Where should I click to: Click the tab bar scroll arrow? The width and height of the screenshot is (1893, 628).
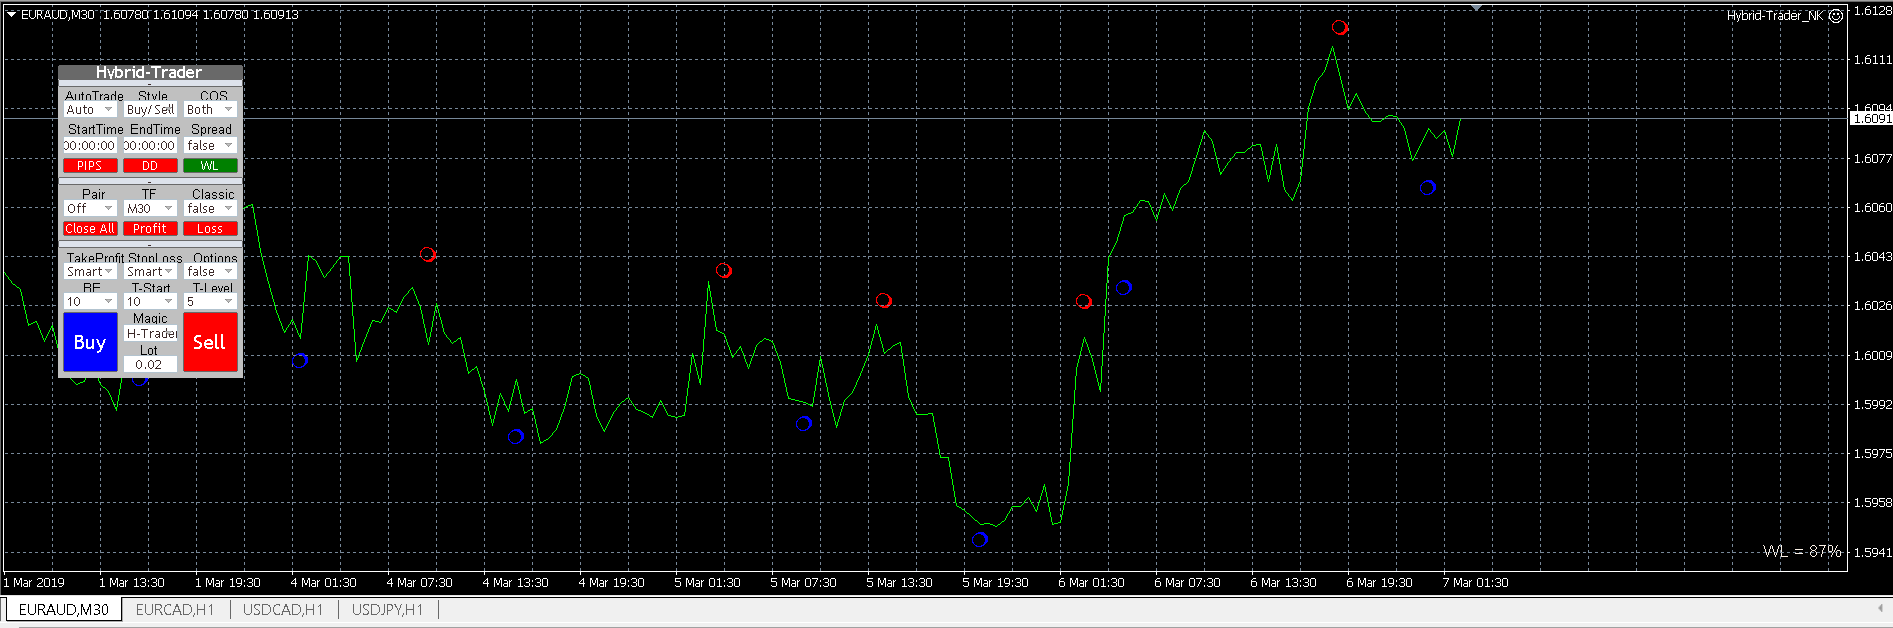pyautogui.click(x=1880, y=608)
